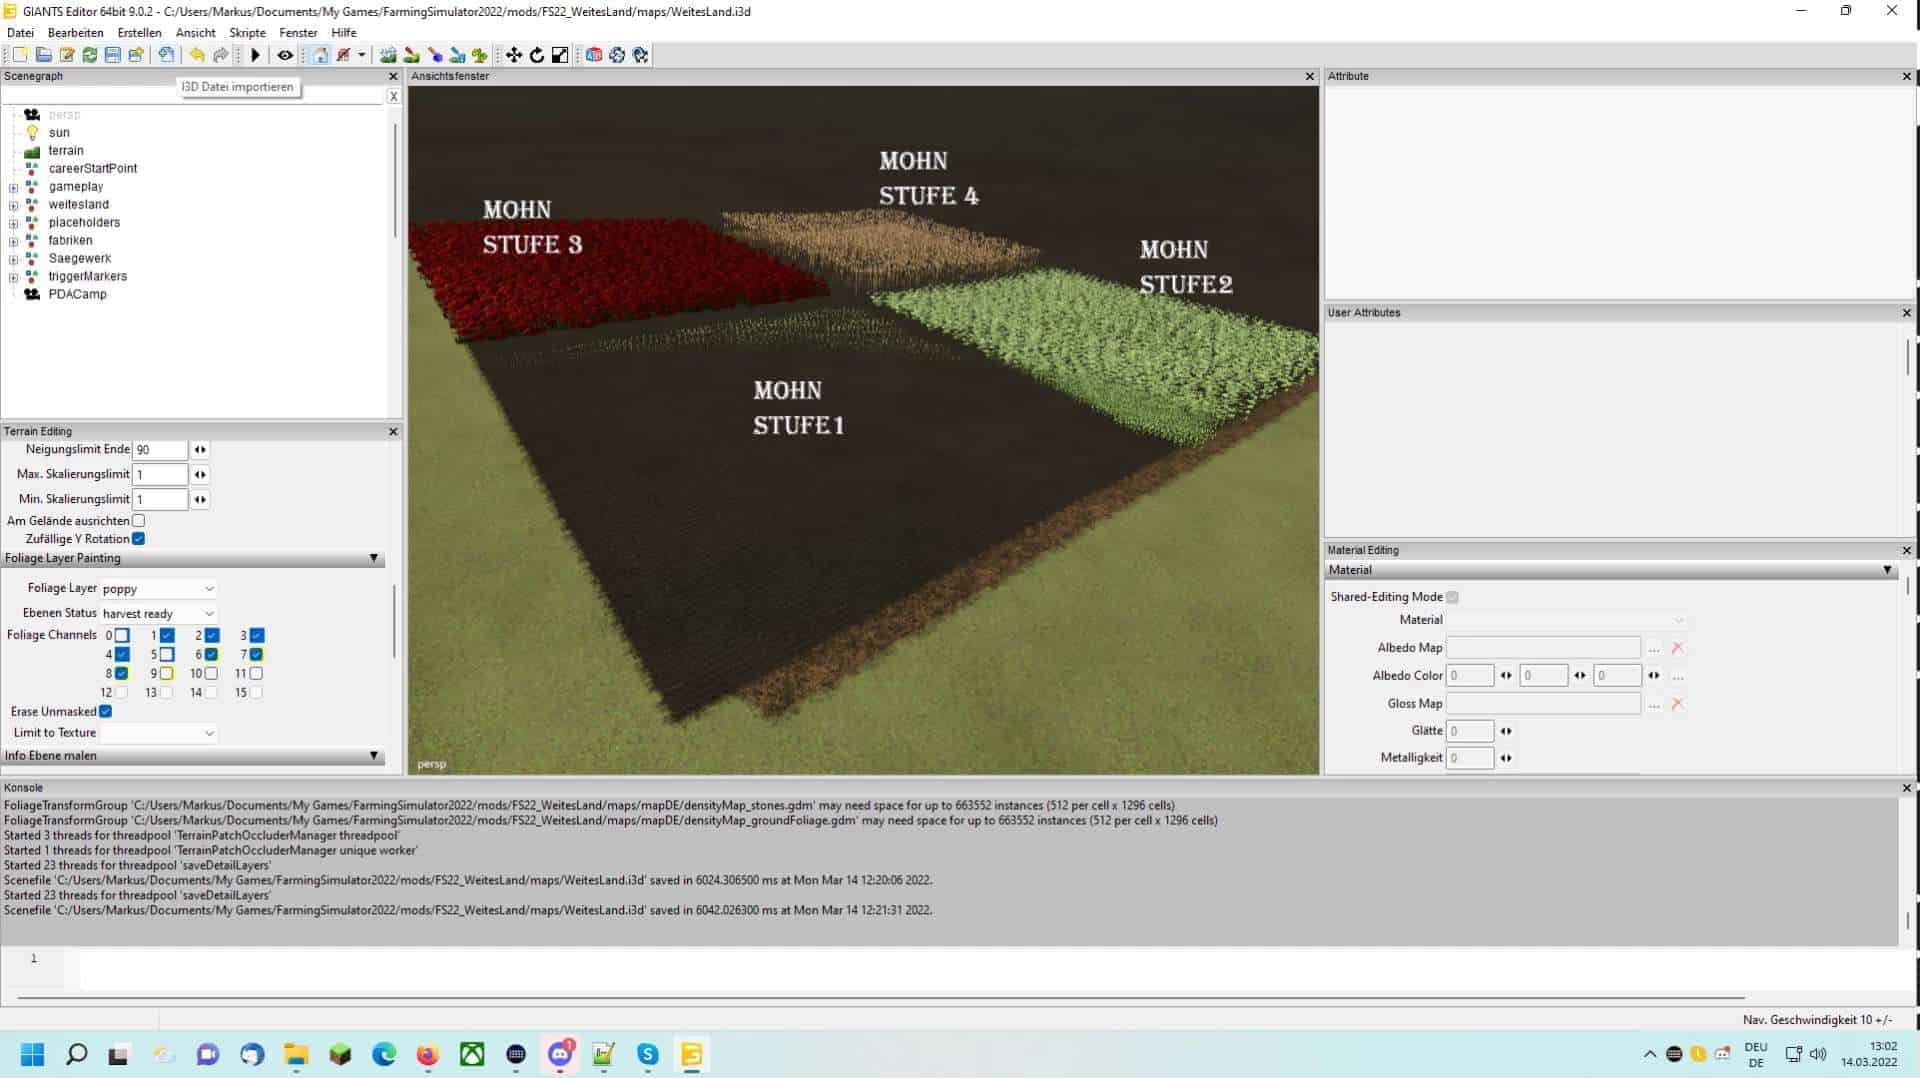This screenshot has width=1920, height=1078.
Task: Click the eye visibility icon in toolbar
Action: click(285, 55)
